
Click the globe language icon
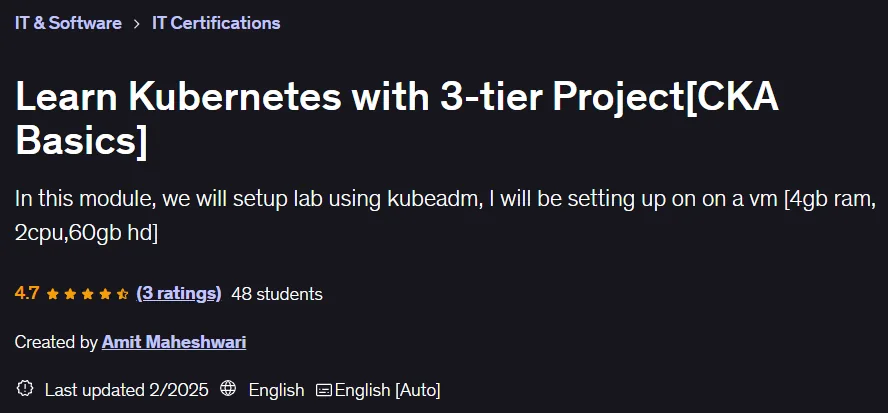point(228,389)
